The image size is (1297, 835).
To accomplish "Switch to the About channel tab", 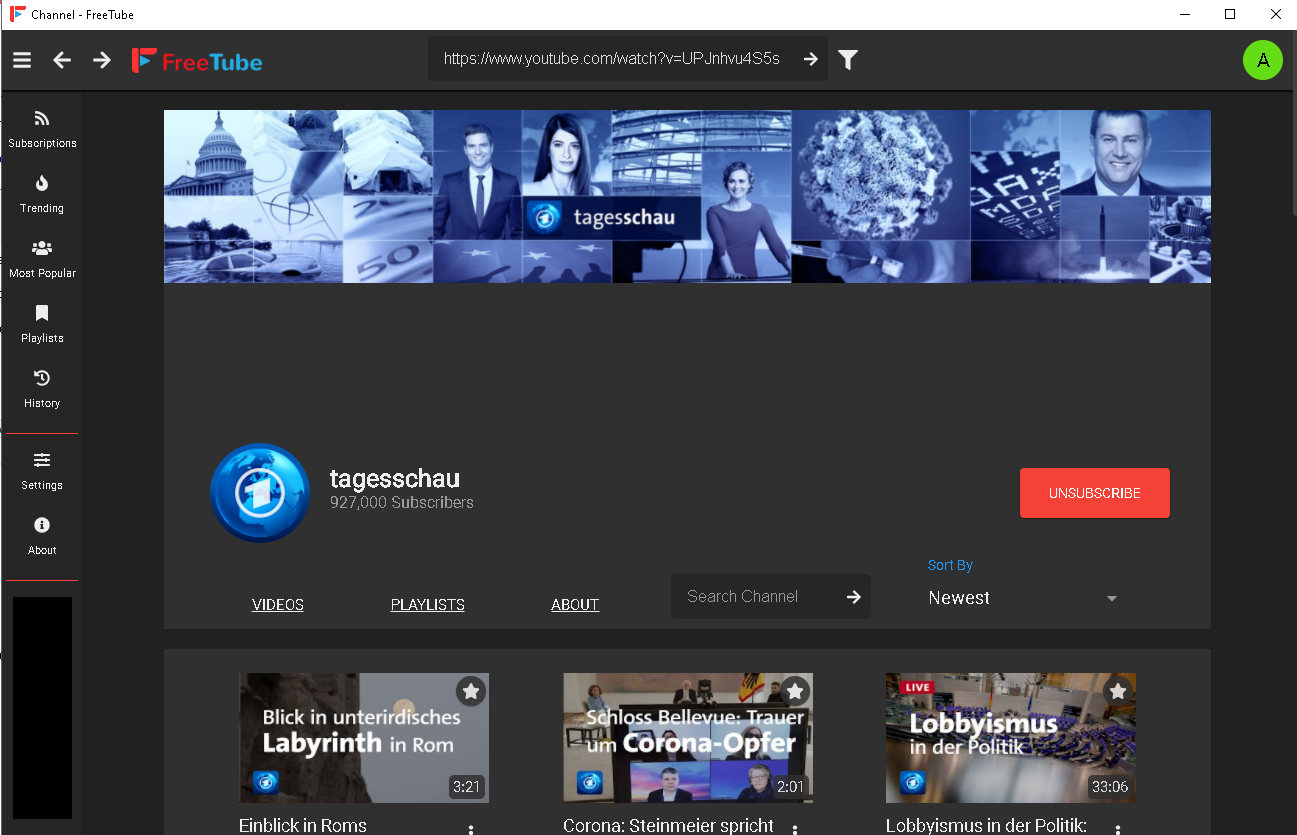I will click(575, 604).
